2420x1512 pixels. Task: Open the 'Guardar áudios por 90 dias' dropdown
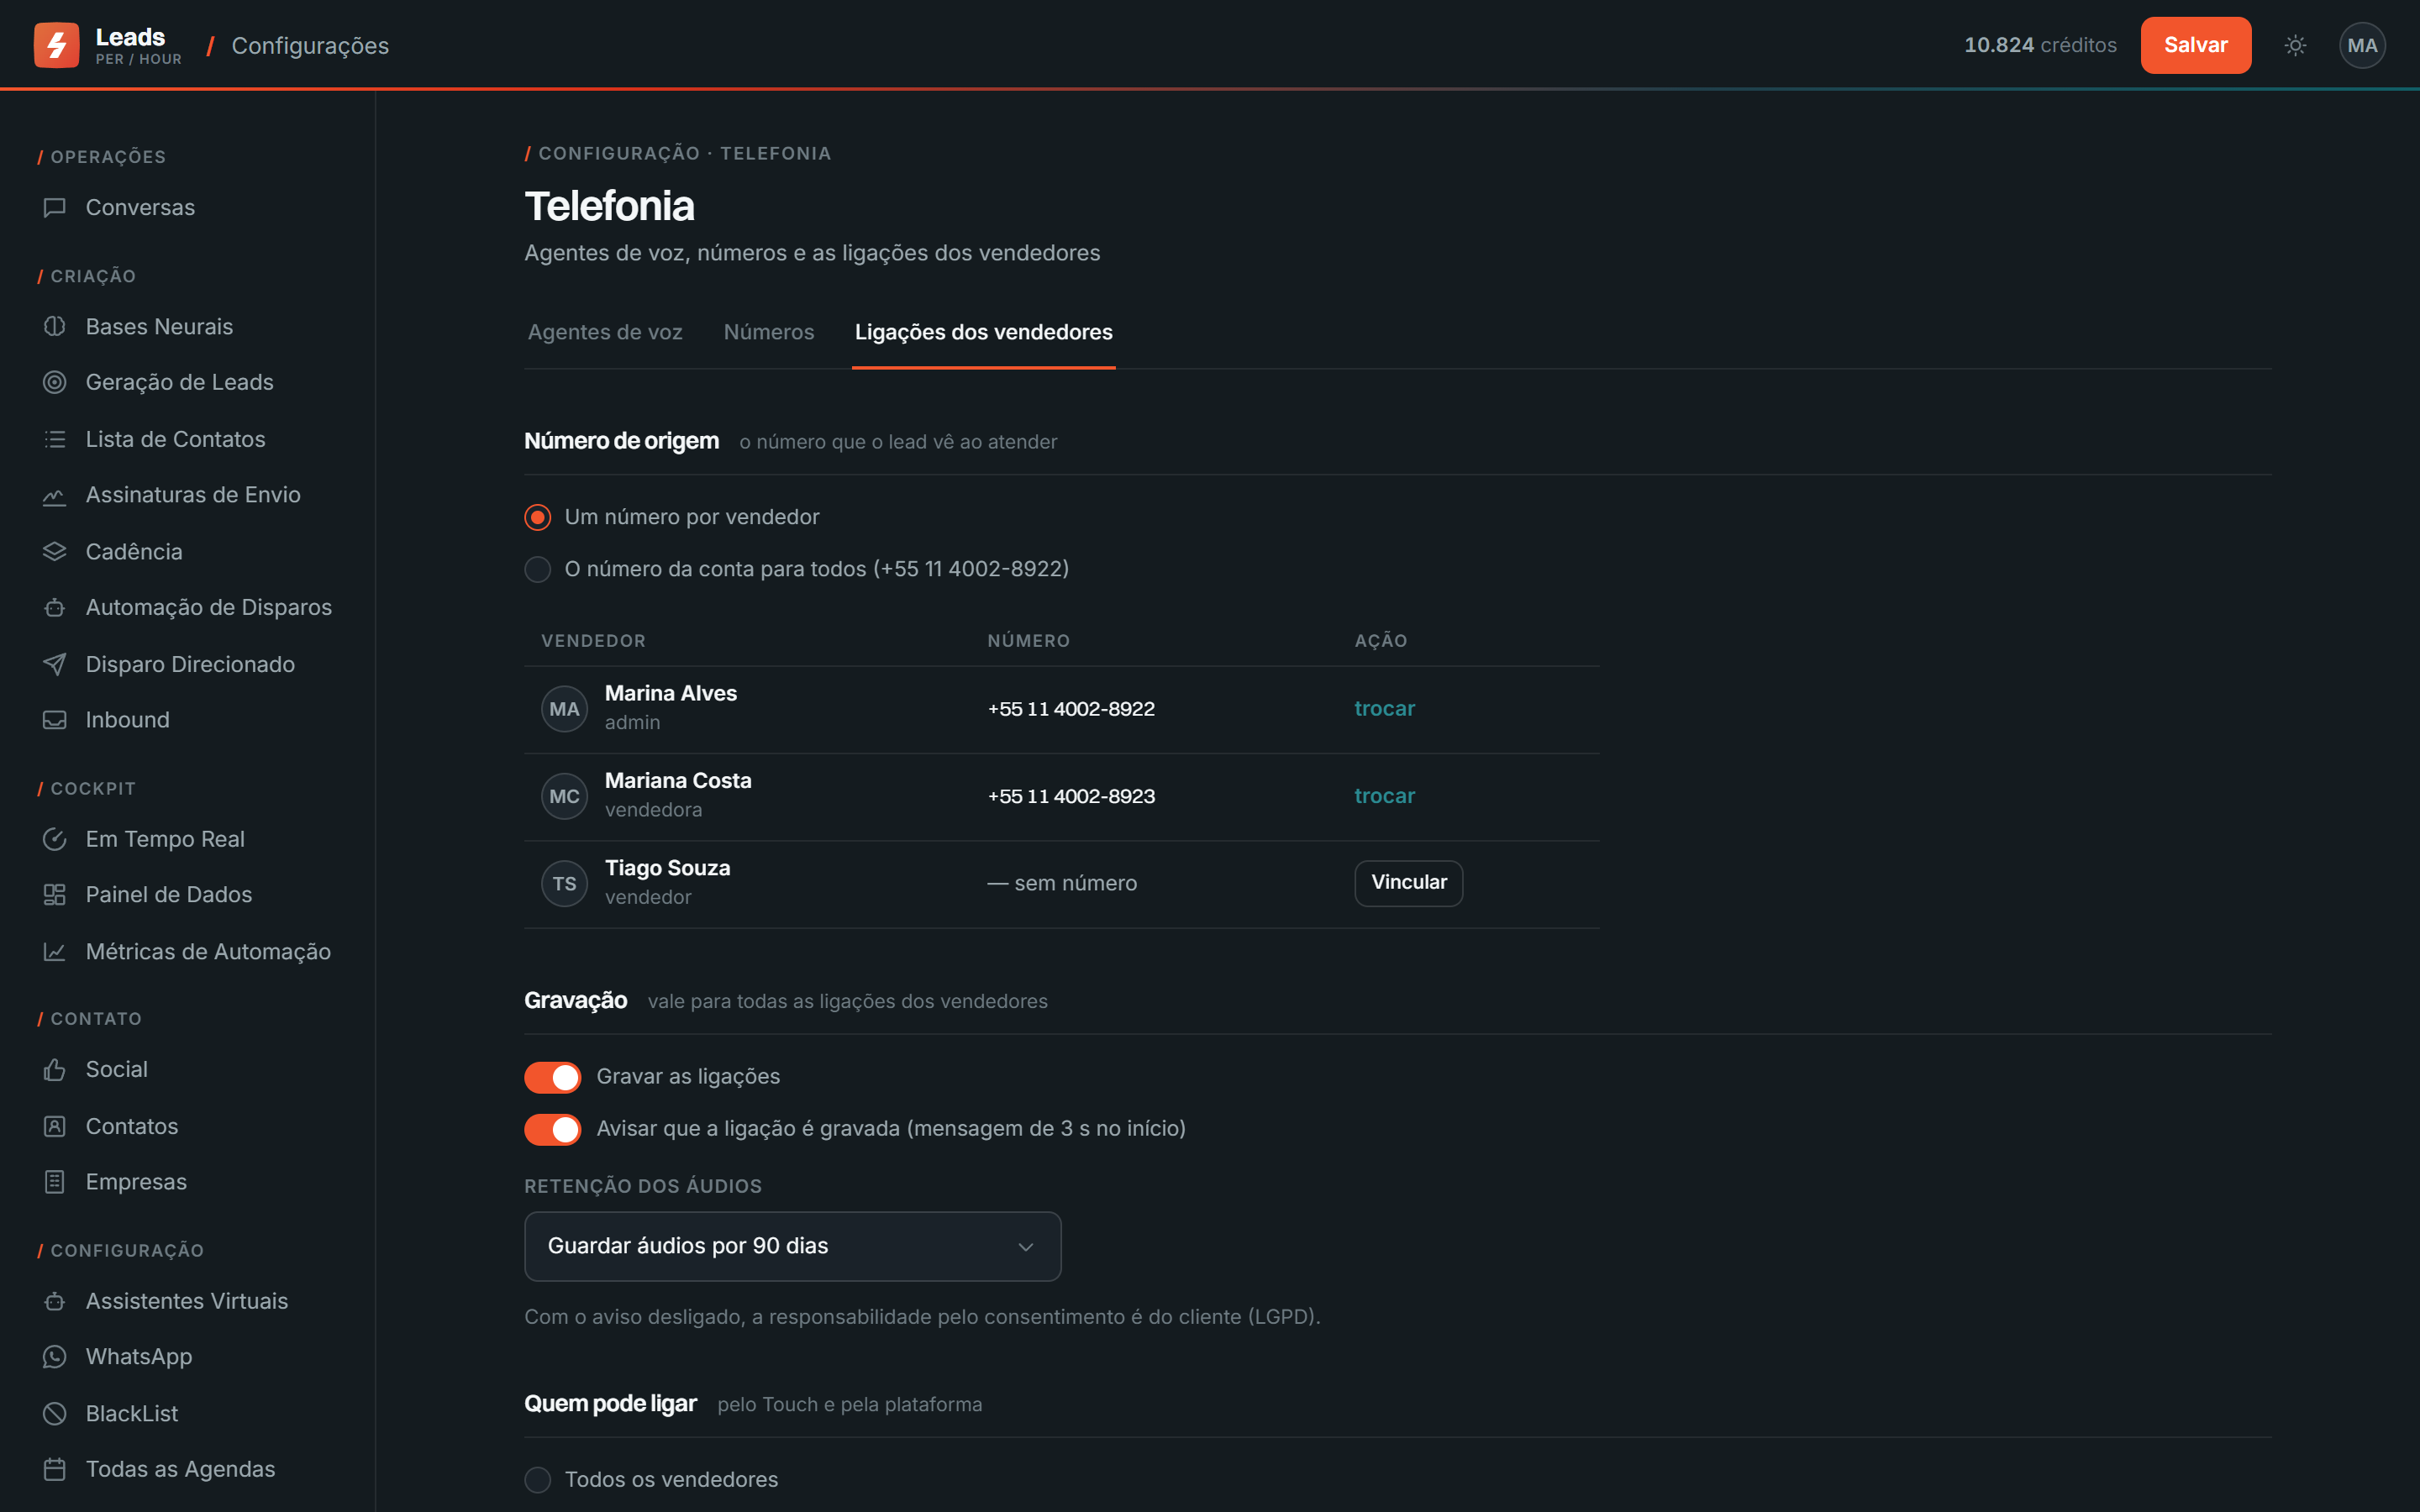click(793, 1246)
